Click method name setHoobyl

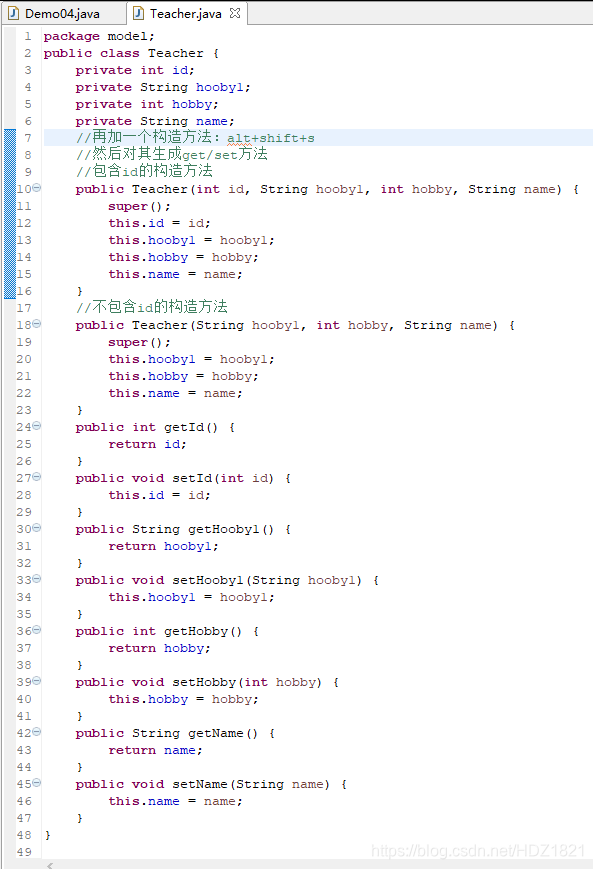pos(208,581)
